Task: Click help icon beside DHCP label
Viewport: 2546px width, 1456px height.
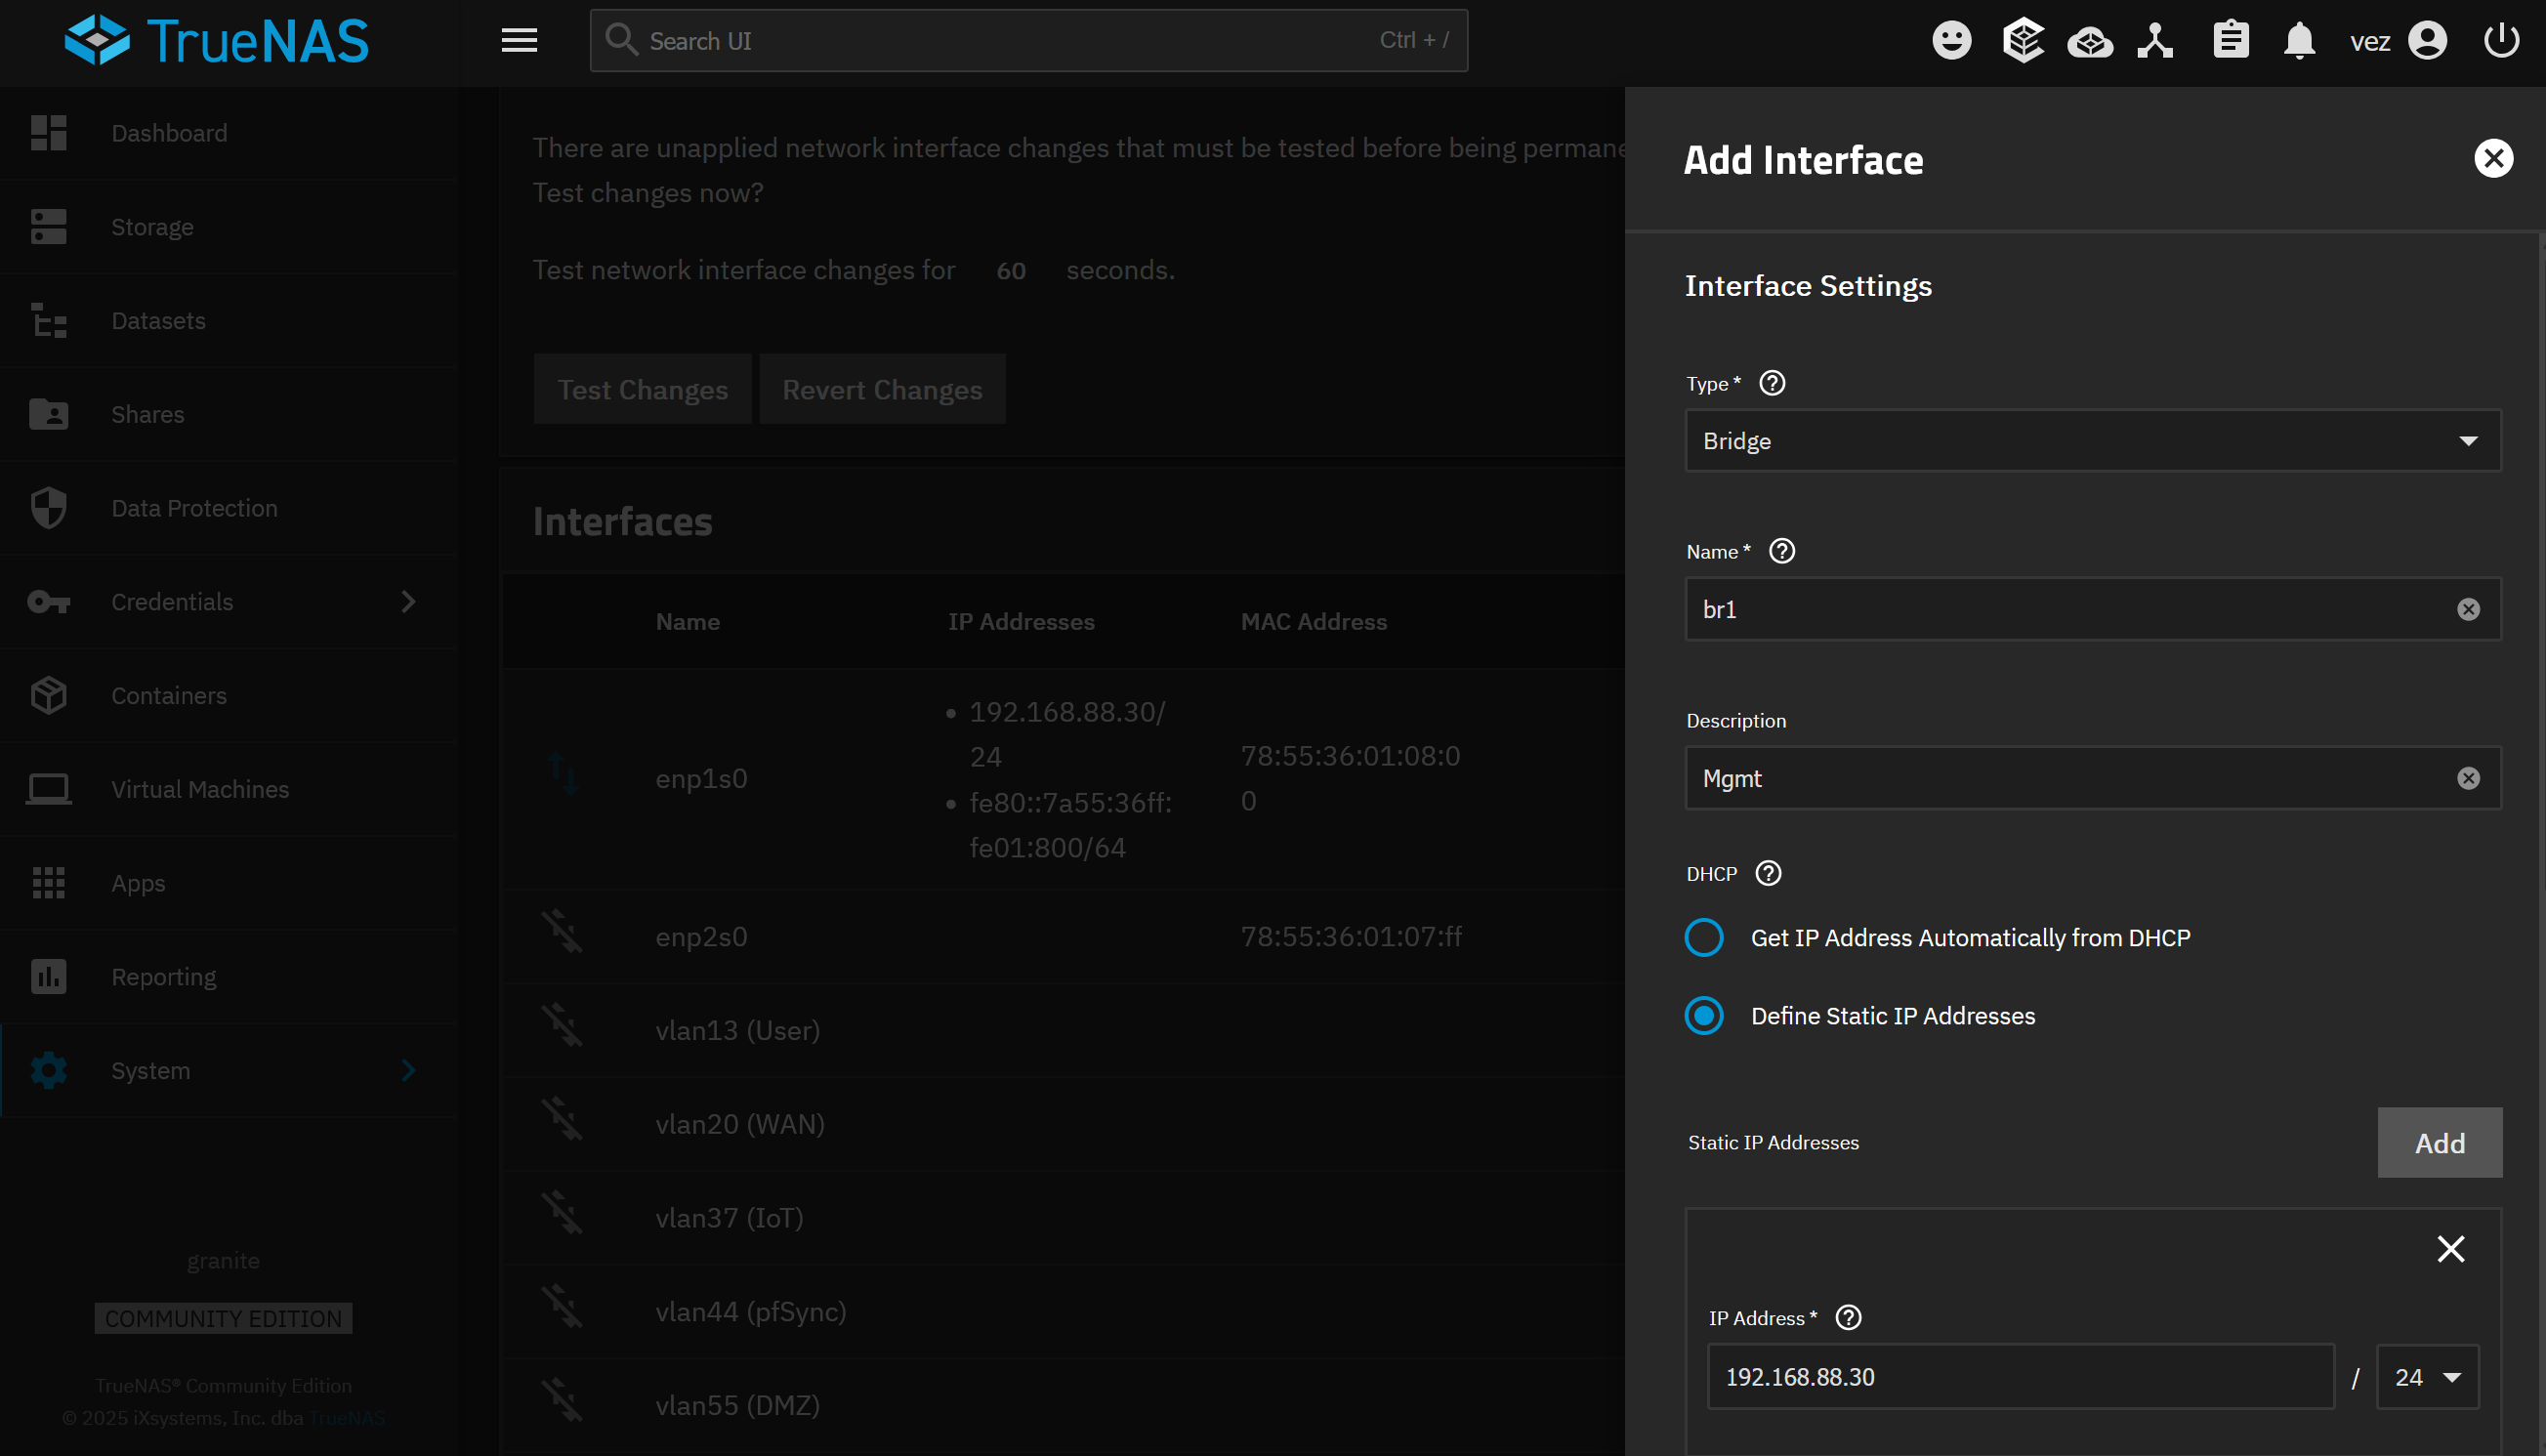Action: pyautogui.click(x=1768, y=873)
